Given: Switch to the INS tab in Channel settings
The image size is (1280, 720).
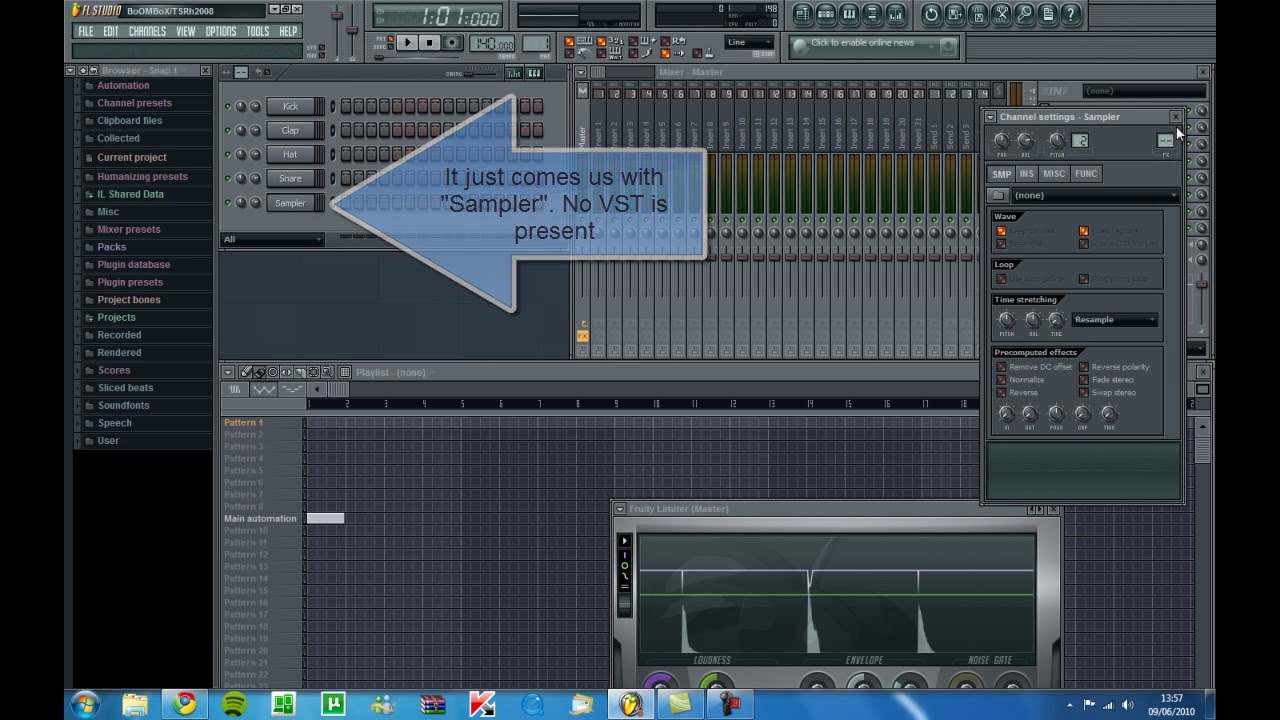Looking at the screenshot, I should tap(1026, 174).
